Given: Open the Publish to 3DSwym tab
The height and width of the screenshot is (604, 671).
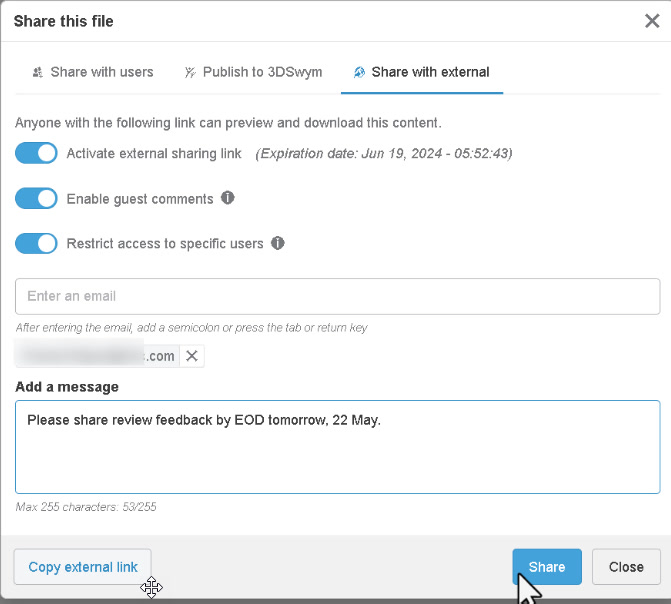Looking at the screenshot, I should tap(247, 72).
